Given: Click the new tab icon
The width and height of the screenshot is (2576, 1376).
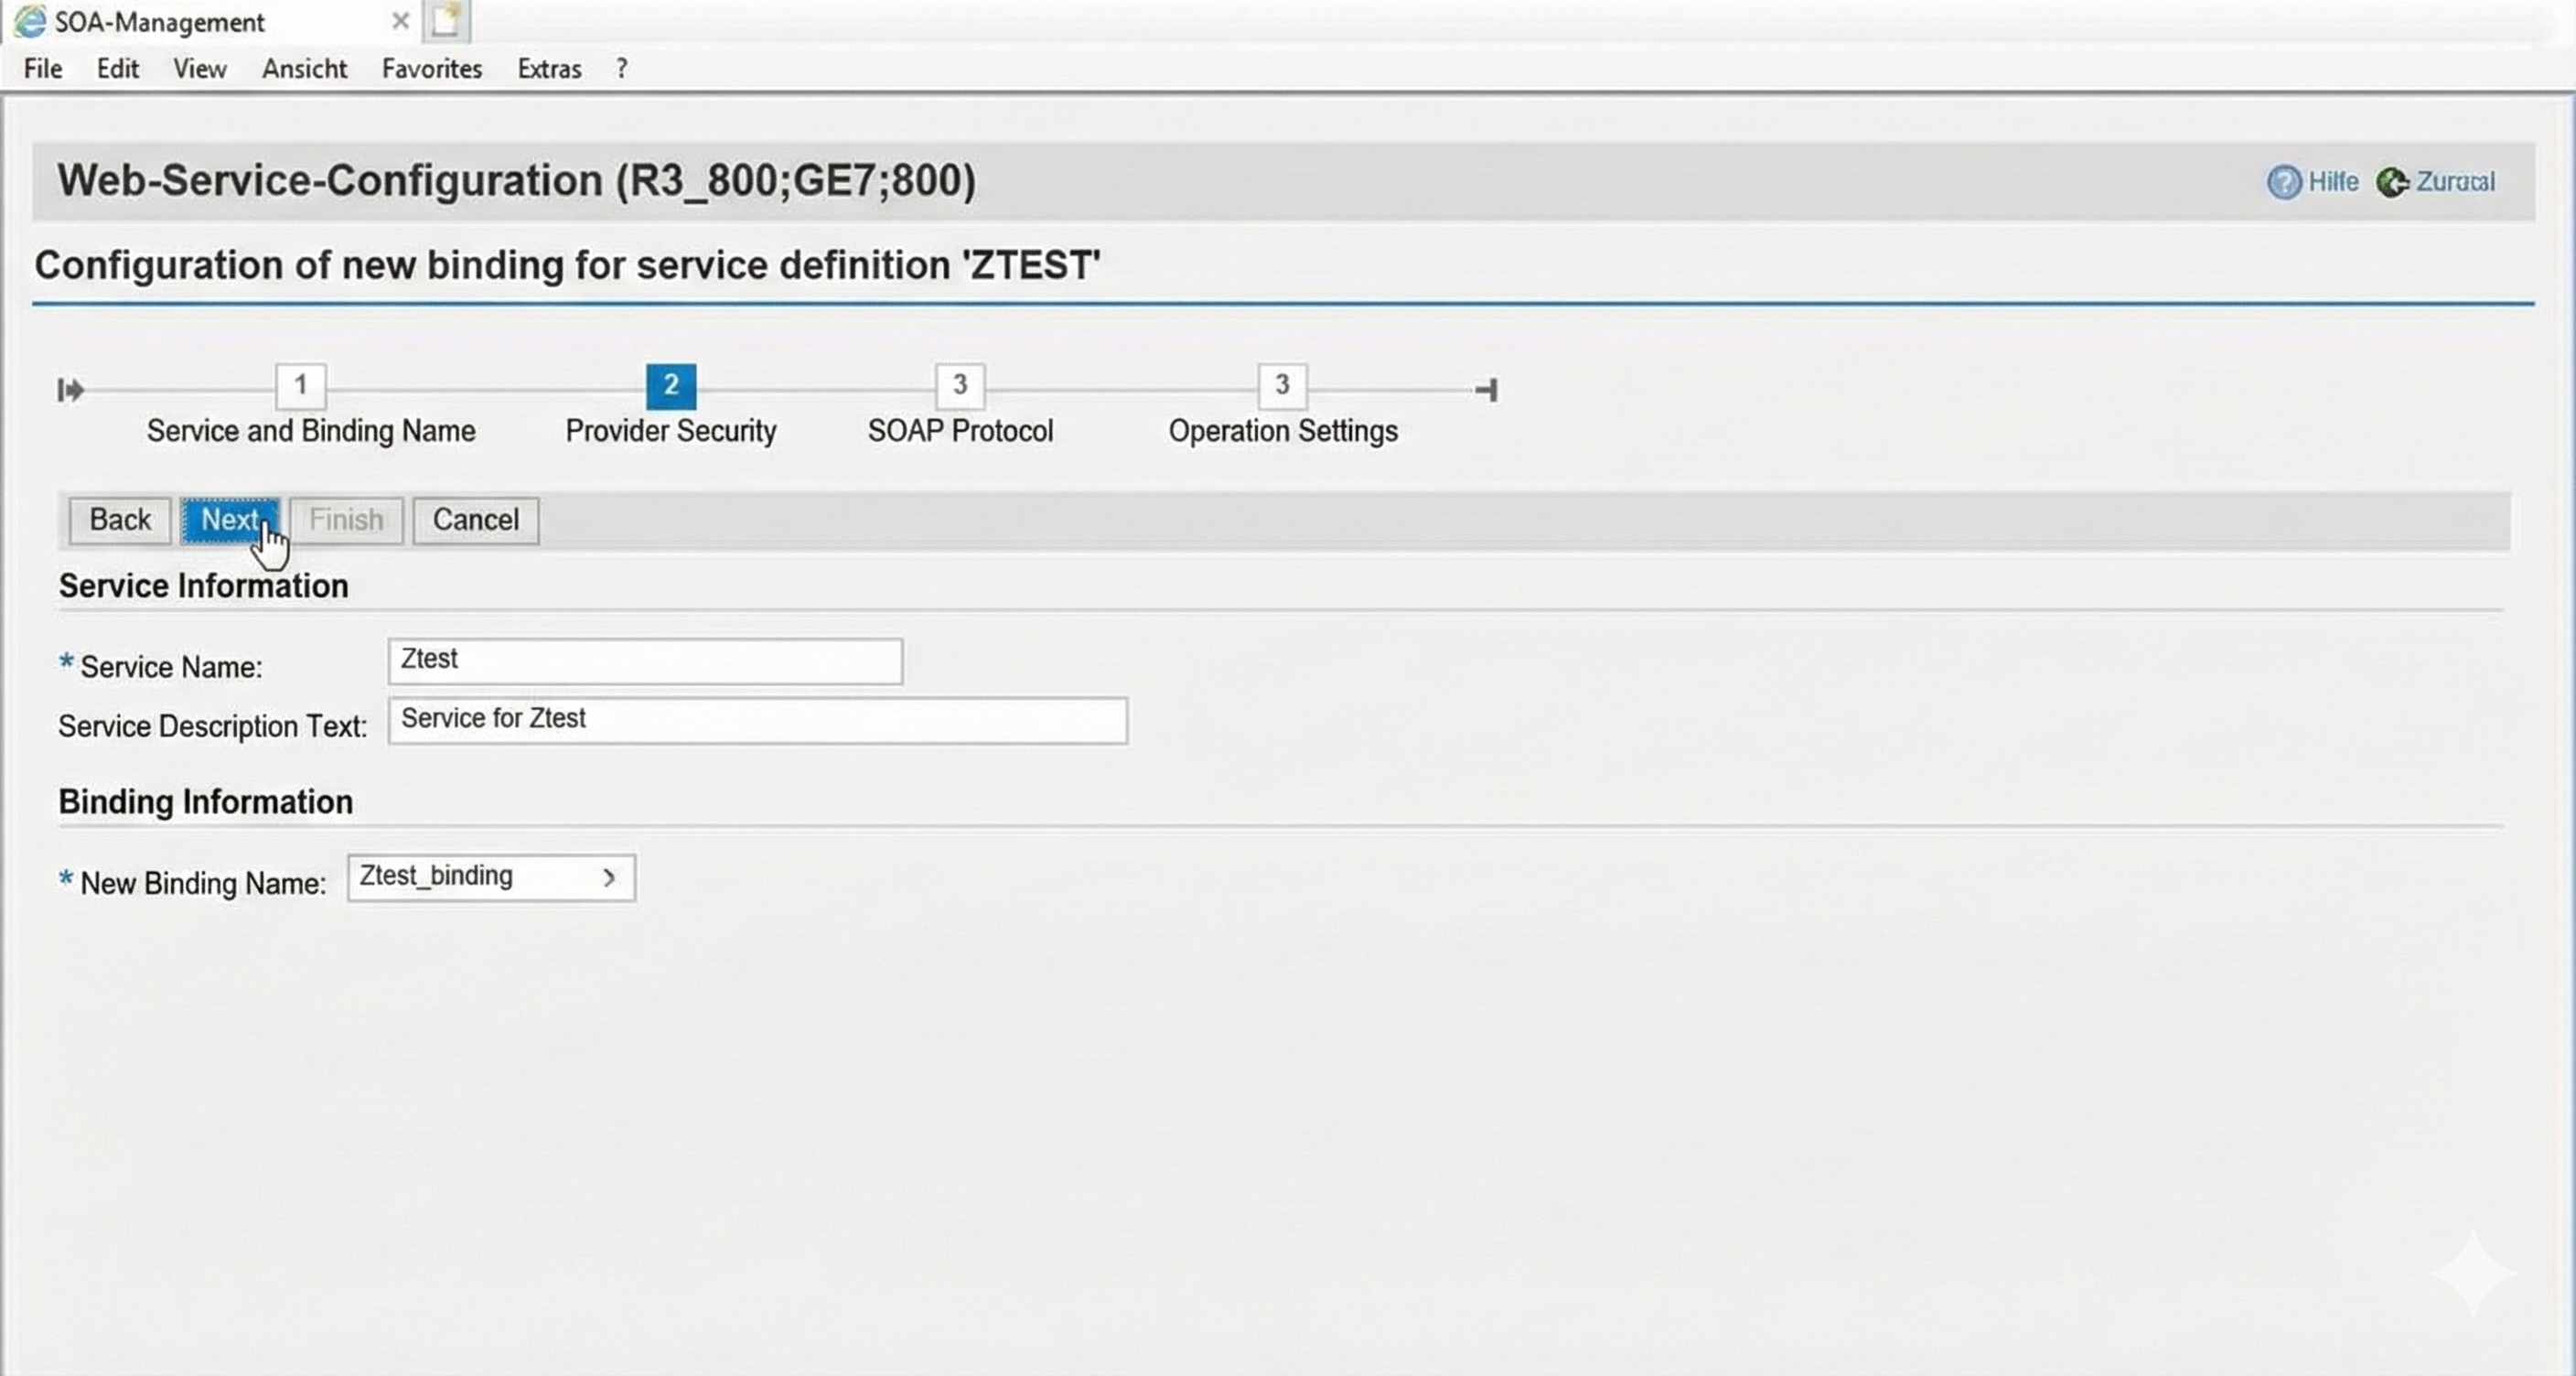Looking at the screenshot, I should pyautogui.click(x=446, y=21).
